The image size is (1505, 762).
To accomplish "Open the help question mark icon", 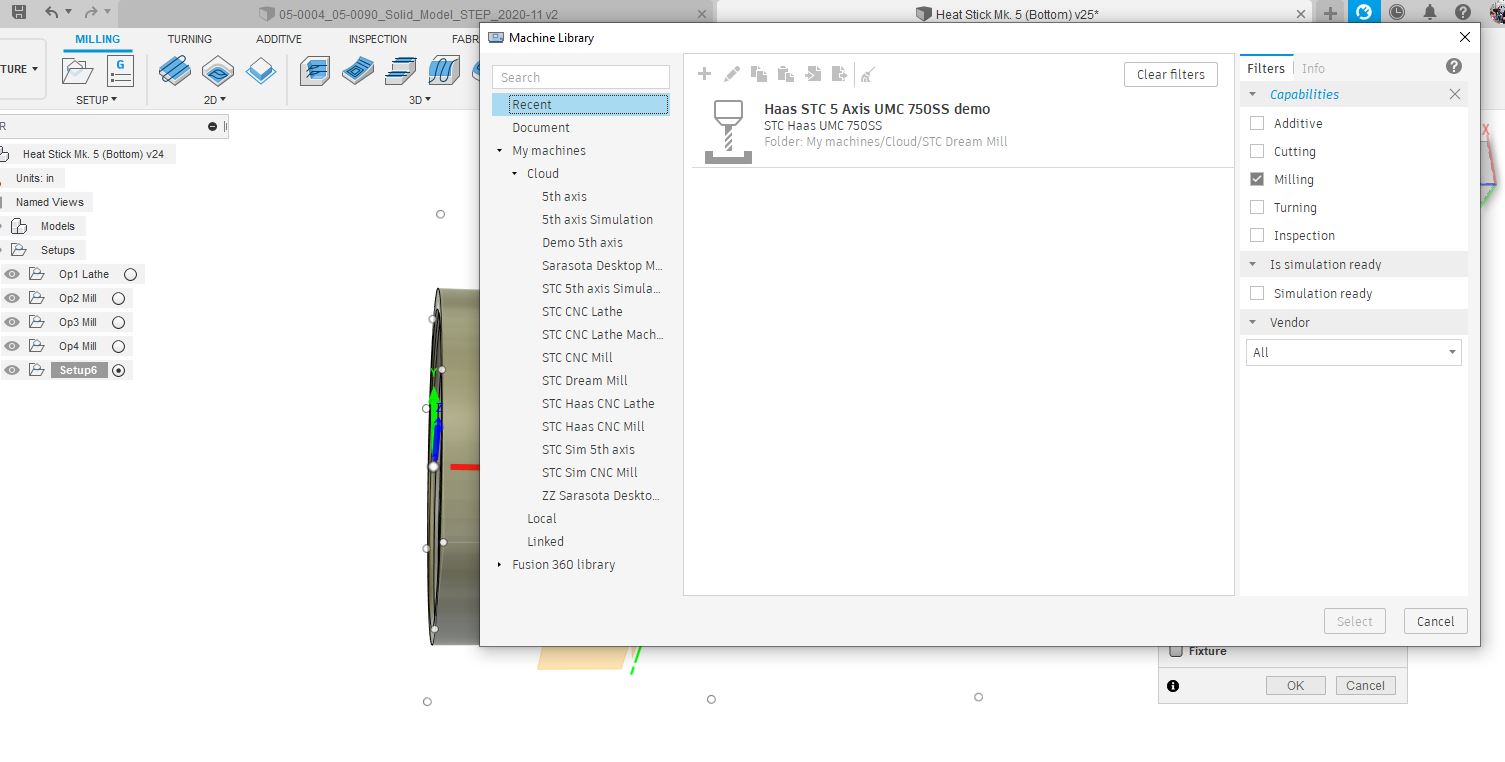I will (1454, 66).
